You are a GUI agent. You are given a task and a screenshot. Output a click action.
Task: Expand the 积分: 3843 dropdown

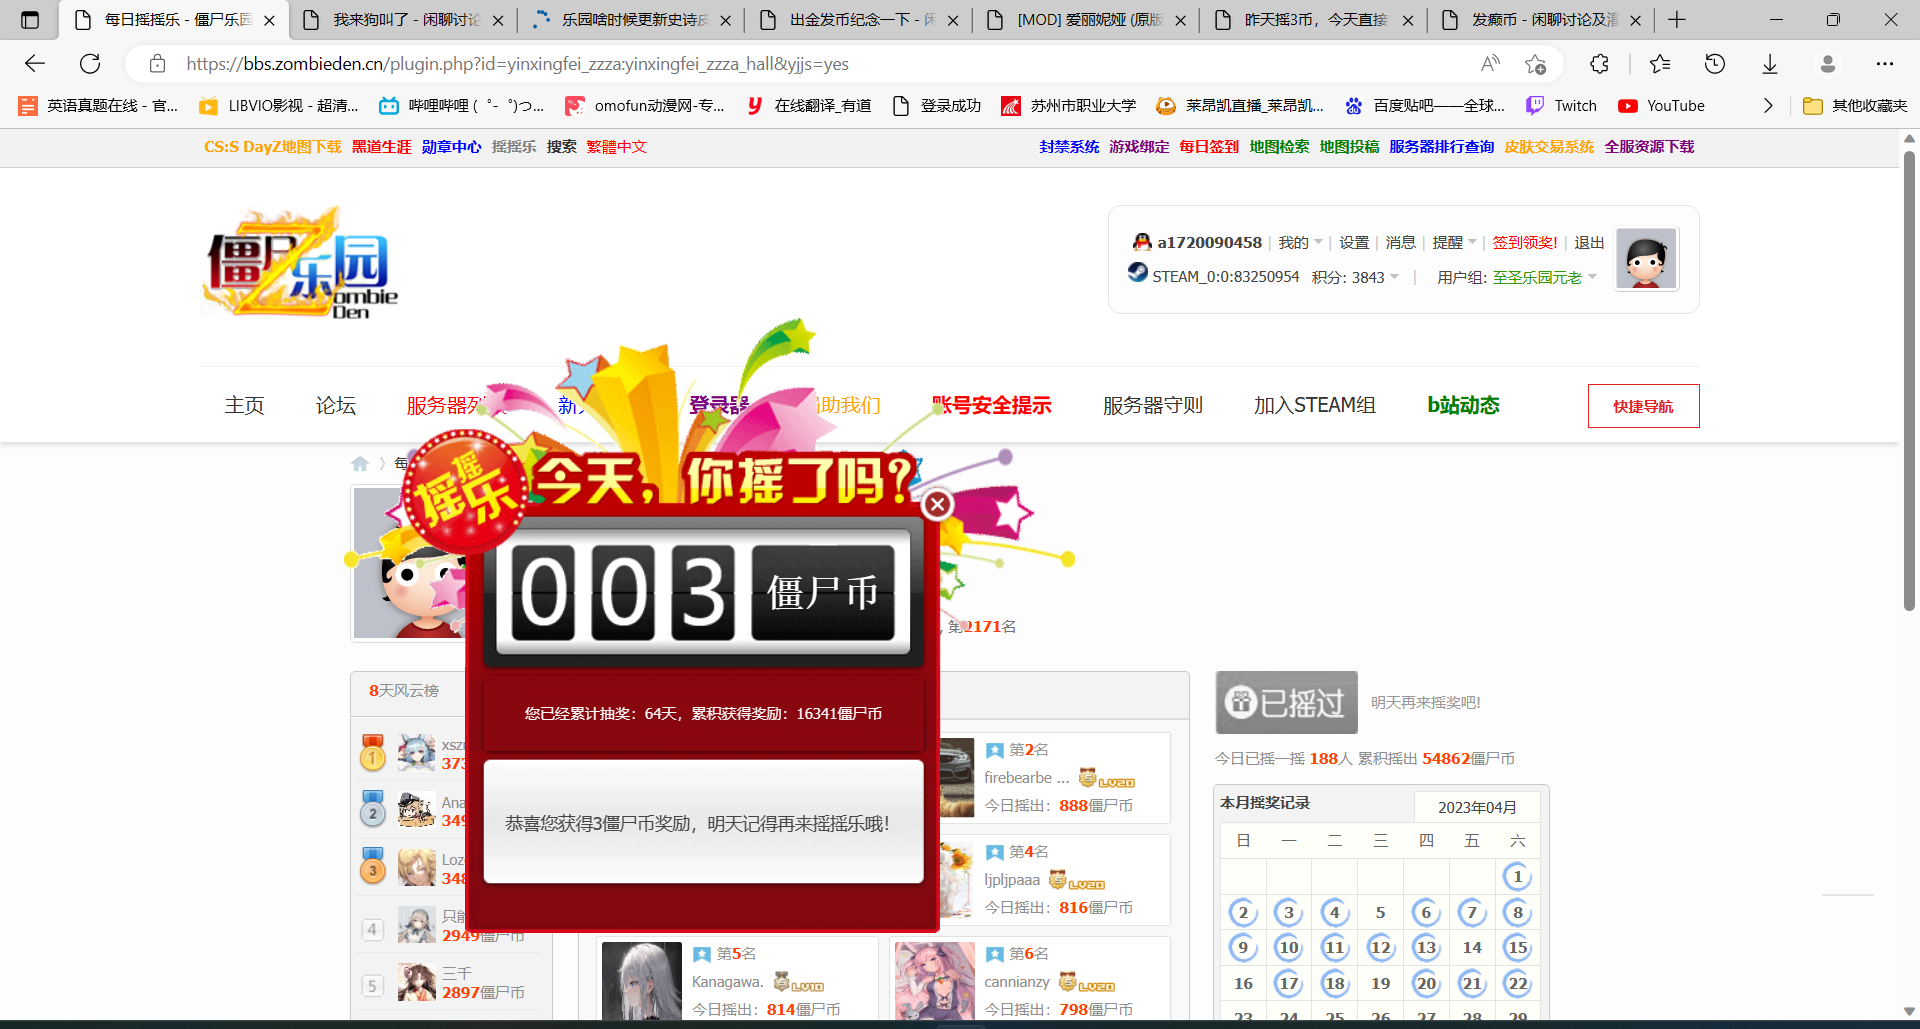pos(1355,277)
